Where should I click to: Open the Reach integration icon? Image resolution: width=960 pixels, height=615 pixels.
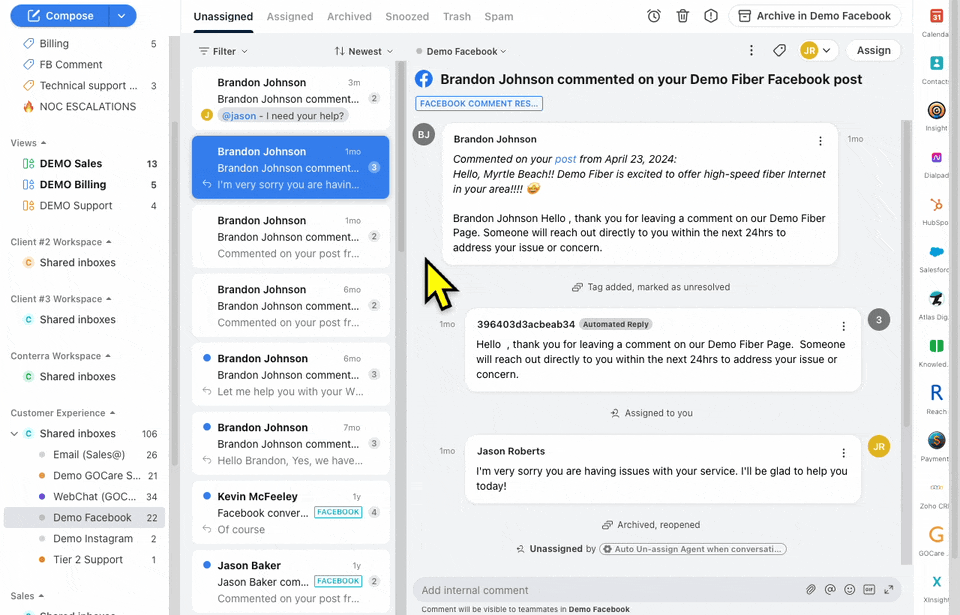936,393
